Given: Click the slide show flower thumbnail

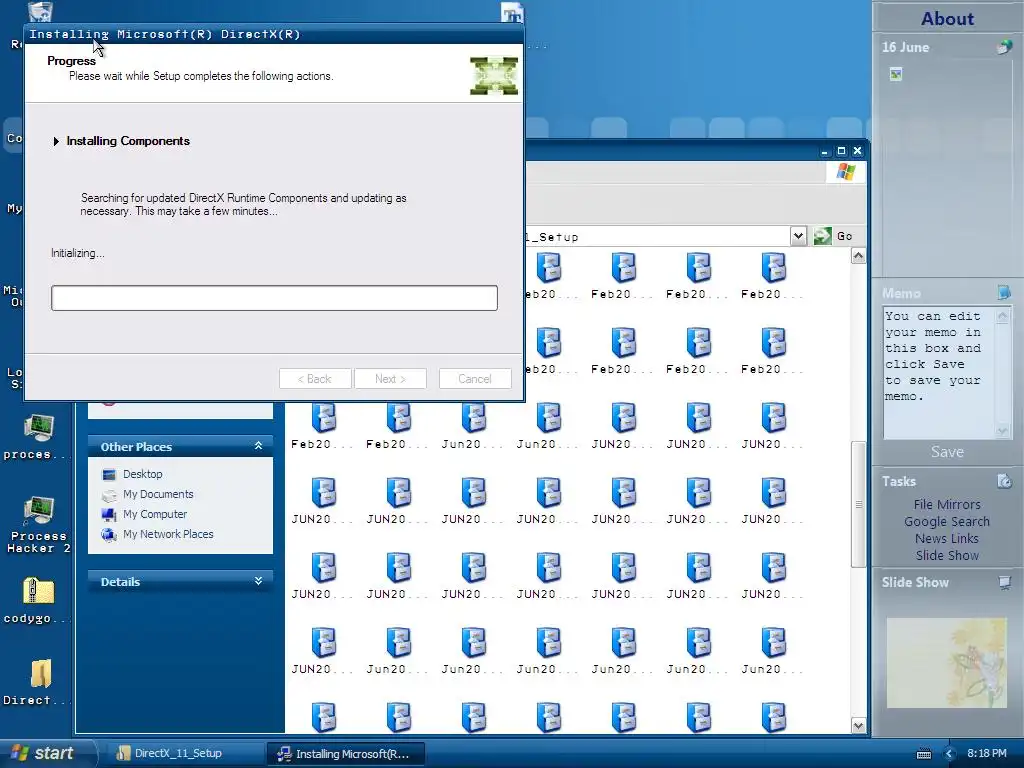Looking at the screenshot, I should click(946, 663).
